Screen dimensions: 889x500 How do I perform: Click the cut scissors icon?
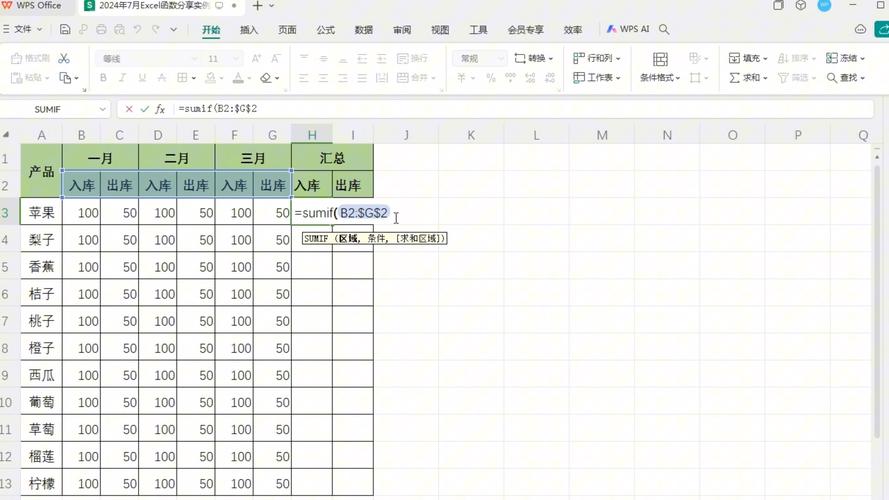(x=64, y=58)
